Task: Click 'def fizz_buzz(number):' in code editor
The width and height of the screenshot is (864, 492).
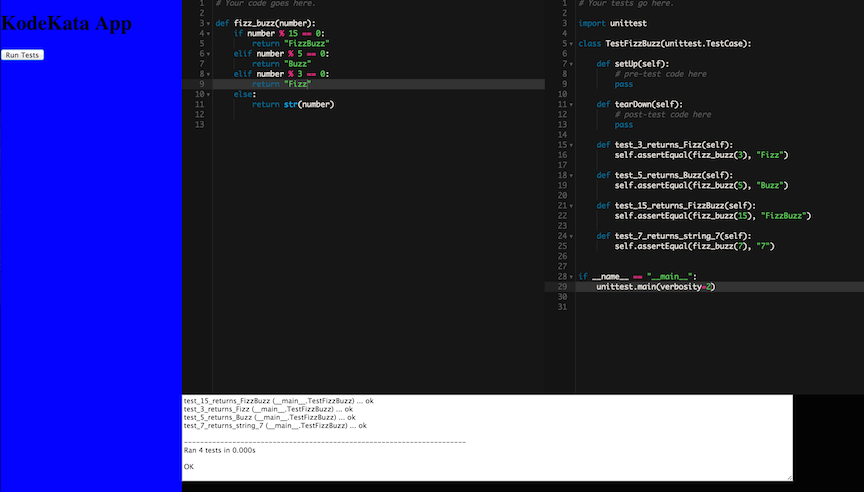Action: pyautogui.click(x=265, y=23)
